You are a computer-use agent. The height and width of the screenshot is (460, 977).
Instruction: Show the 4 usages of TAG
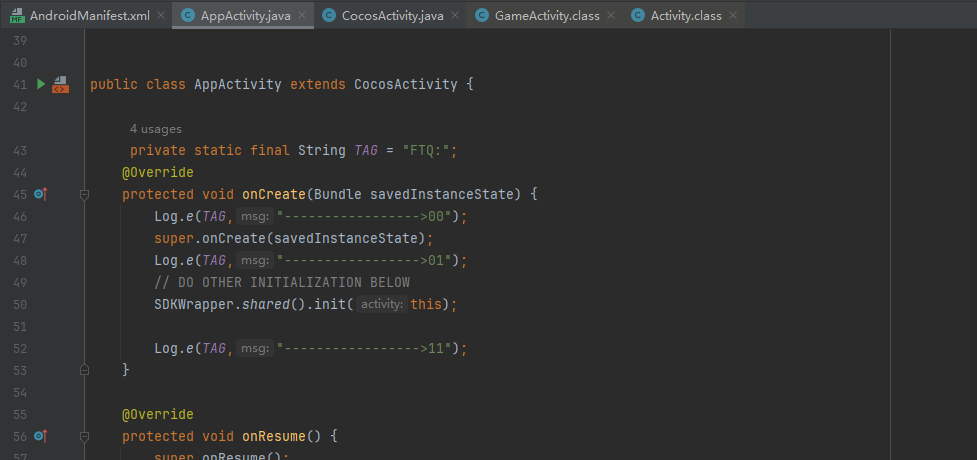pyautogui.click(x=156, y=129)
